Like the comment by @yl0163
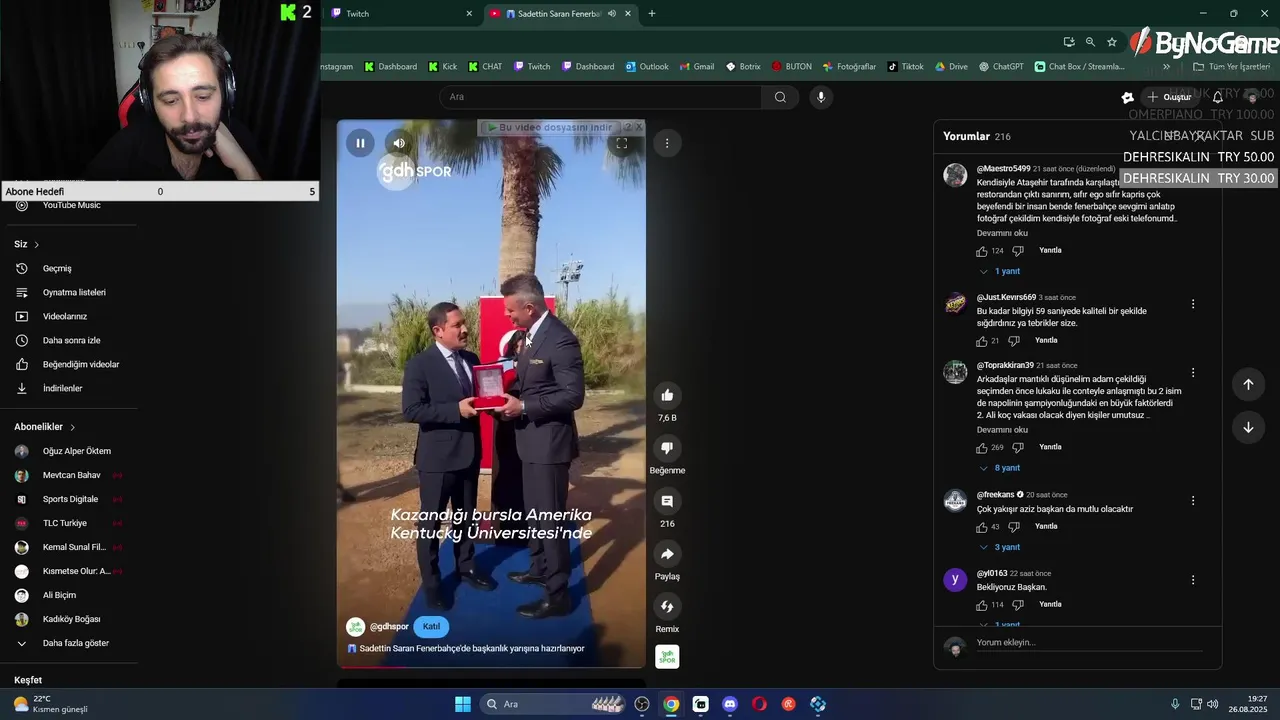 click(x=982, y=605)
